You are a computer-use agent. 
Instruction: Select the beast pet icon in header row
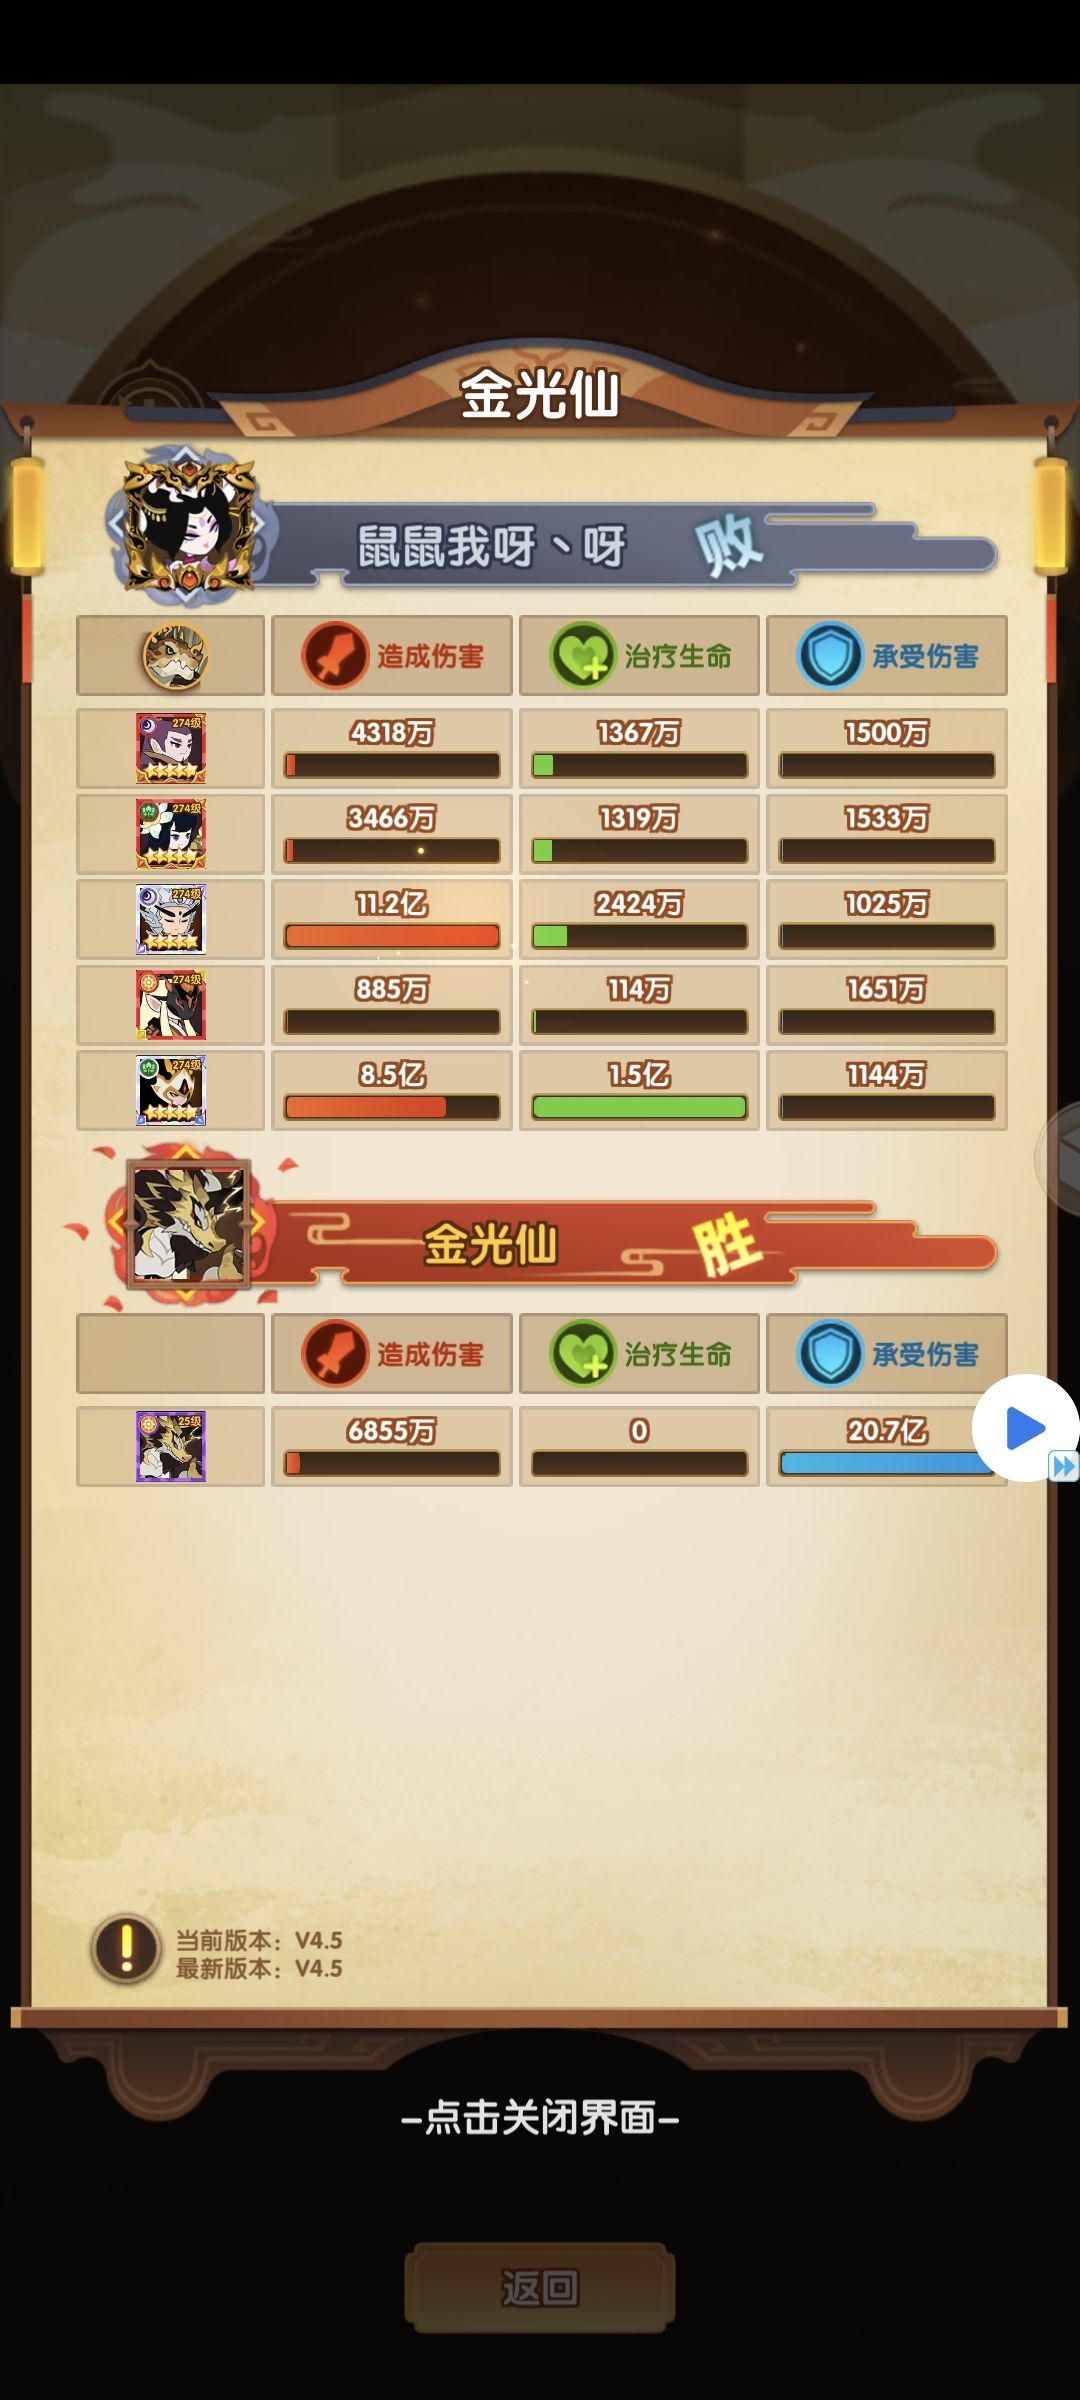point(174,656)
